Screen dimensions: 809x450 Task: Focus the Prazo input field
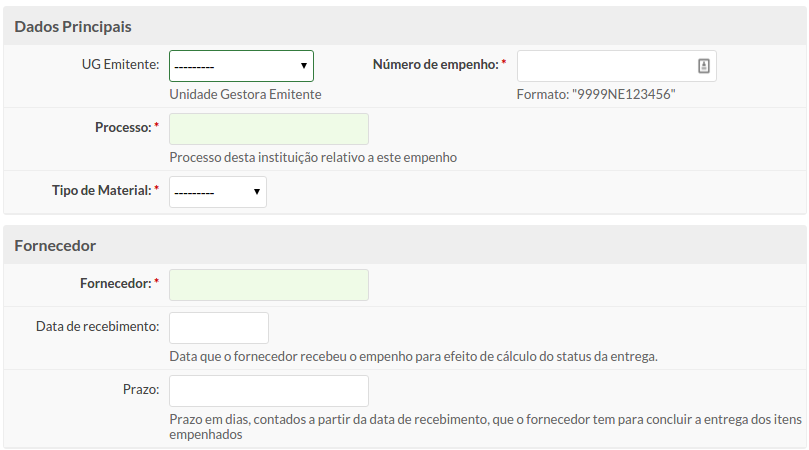269,391
